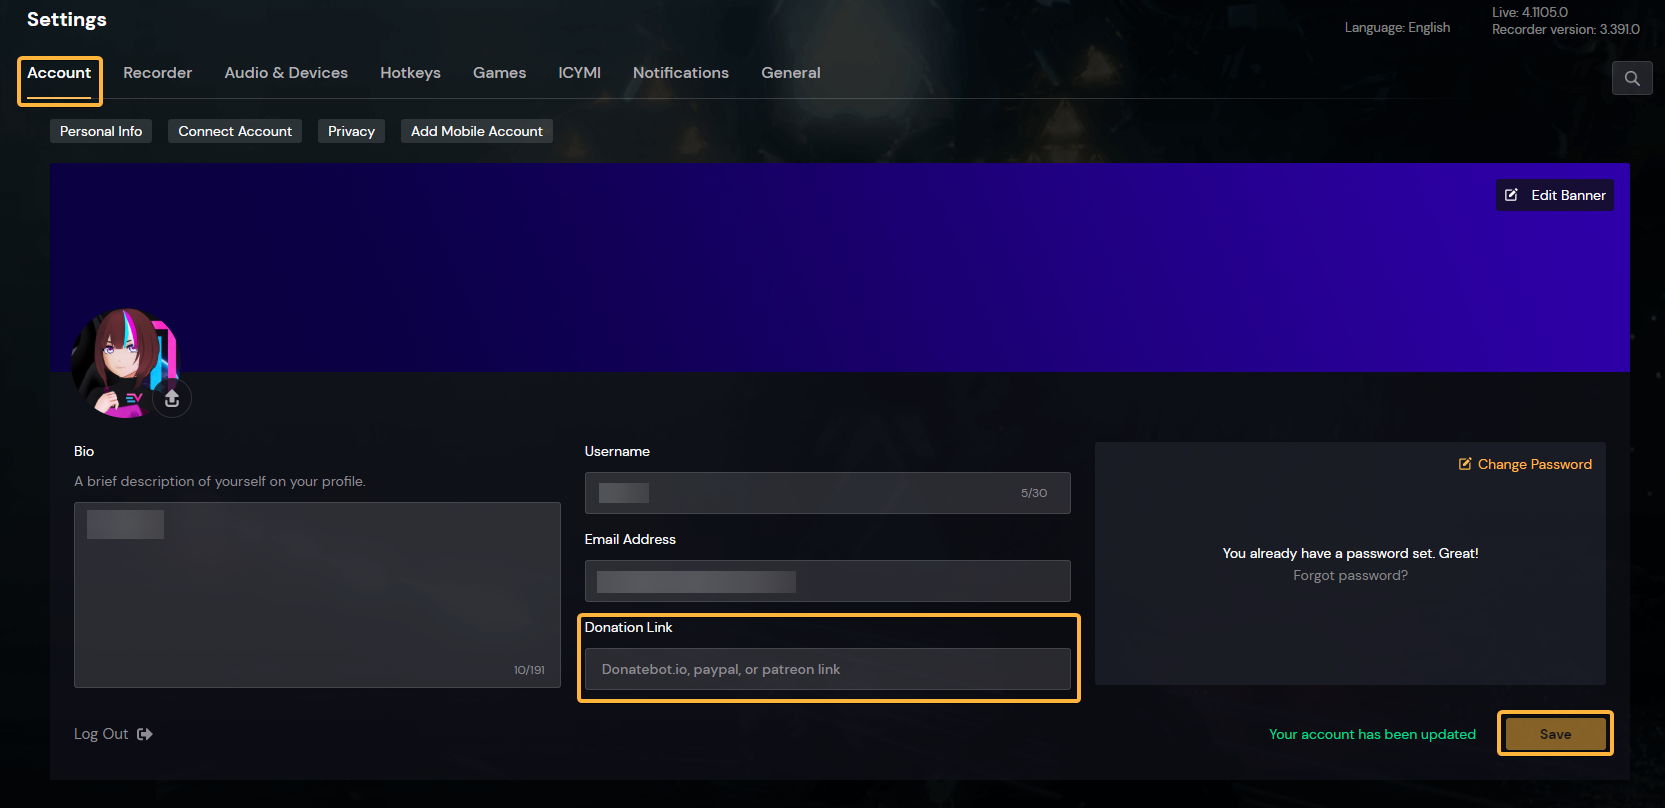1665x808 pixels.
Task: Click the 'Your account has been updated' message
Action: (1372, 734)
